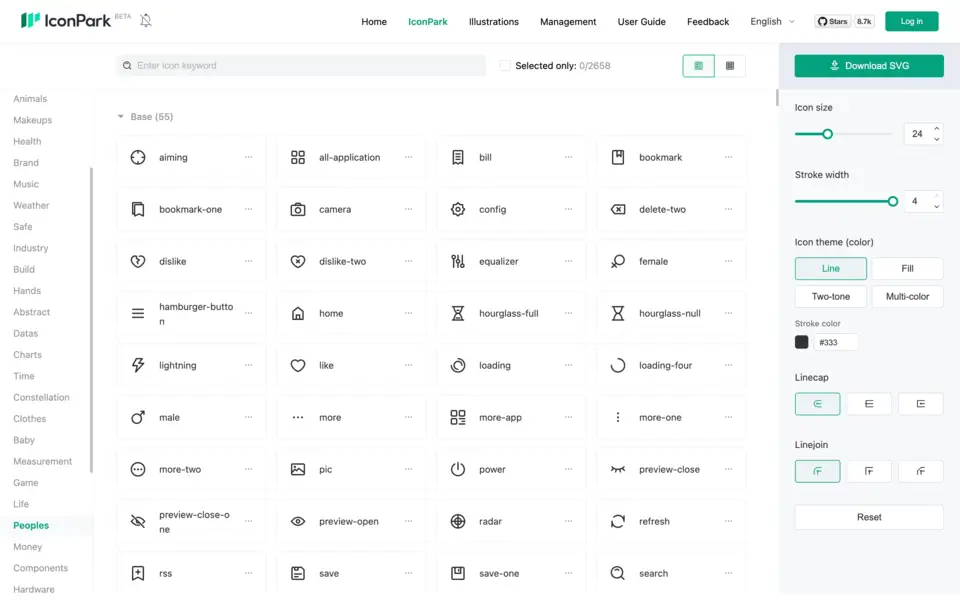Click the config gear icon
This screenshot has height=600, width=960.
[458, 209]
